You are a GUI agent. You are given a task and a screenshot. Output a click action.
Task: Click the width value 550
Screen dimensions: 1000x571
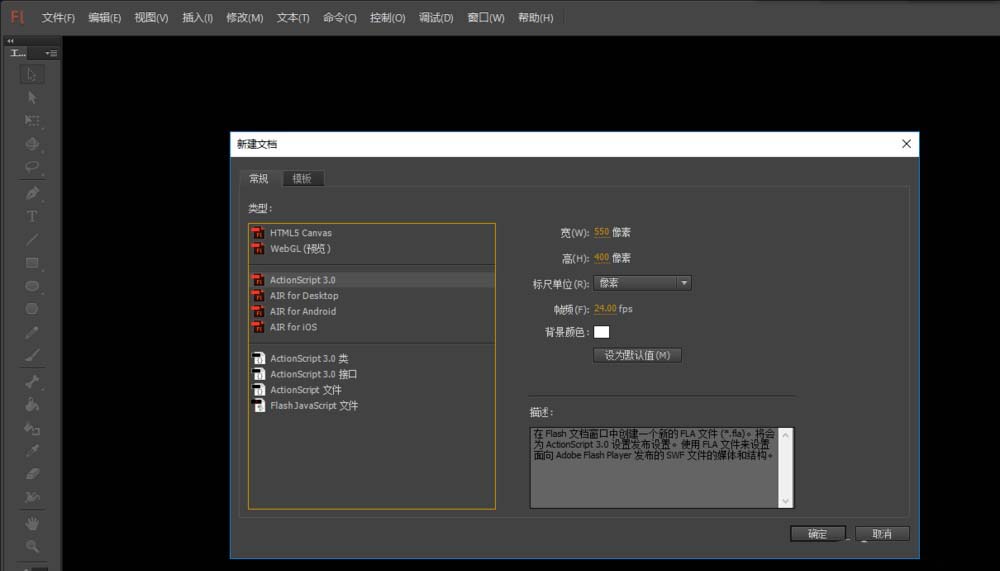601,232
